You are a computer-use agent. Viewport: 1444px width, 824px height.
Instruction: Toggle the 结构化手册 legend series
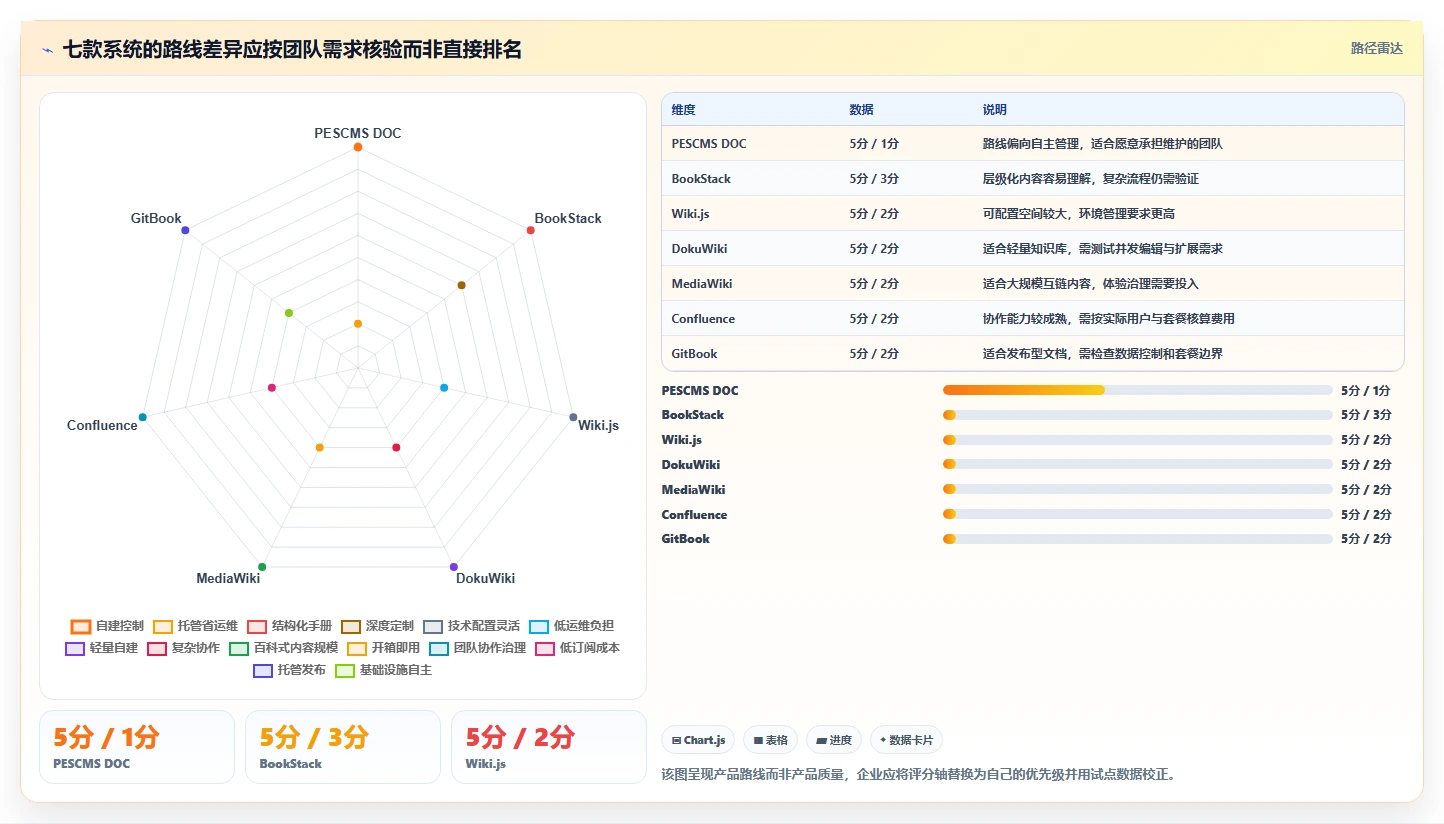click(289, 626)
